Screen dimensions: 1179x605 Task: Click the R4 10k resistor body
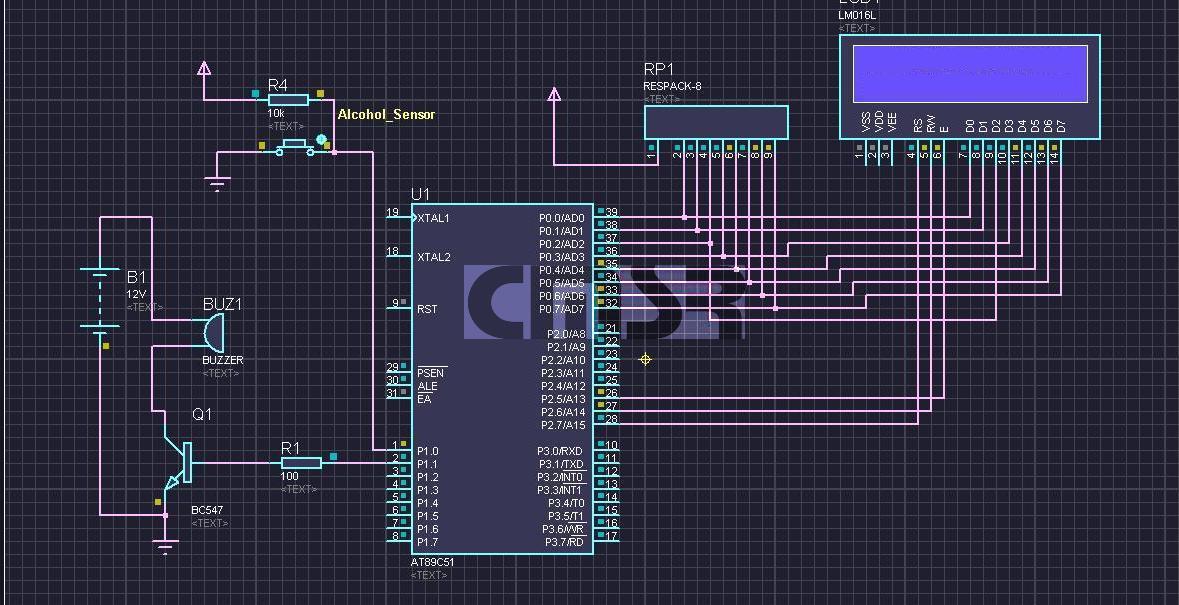[x=288, y=100]
